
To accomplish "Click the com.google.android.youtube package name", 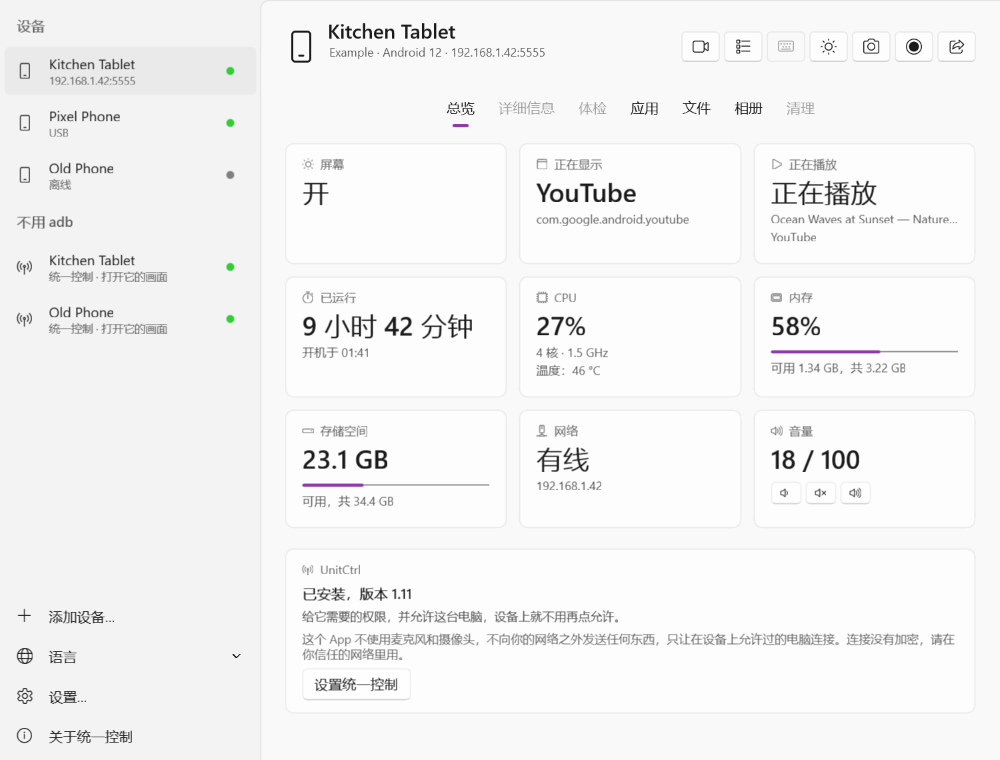I will pyautogui.click(x=612, y=219).
